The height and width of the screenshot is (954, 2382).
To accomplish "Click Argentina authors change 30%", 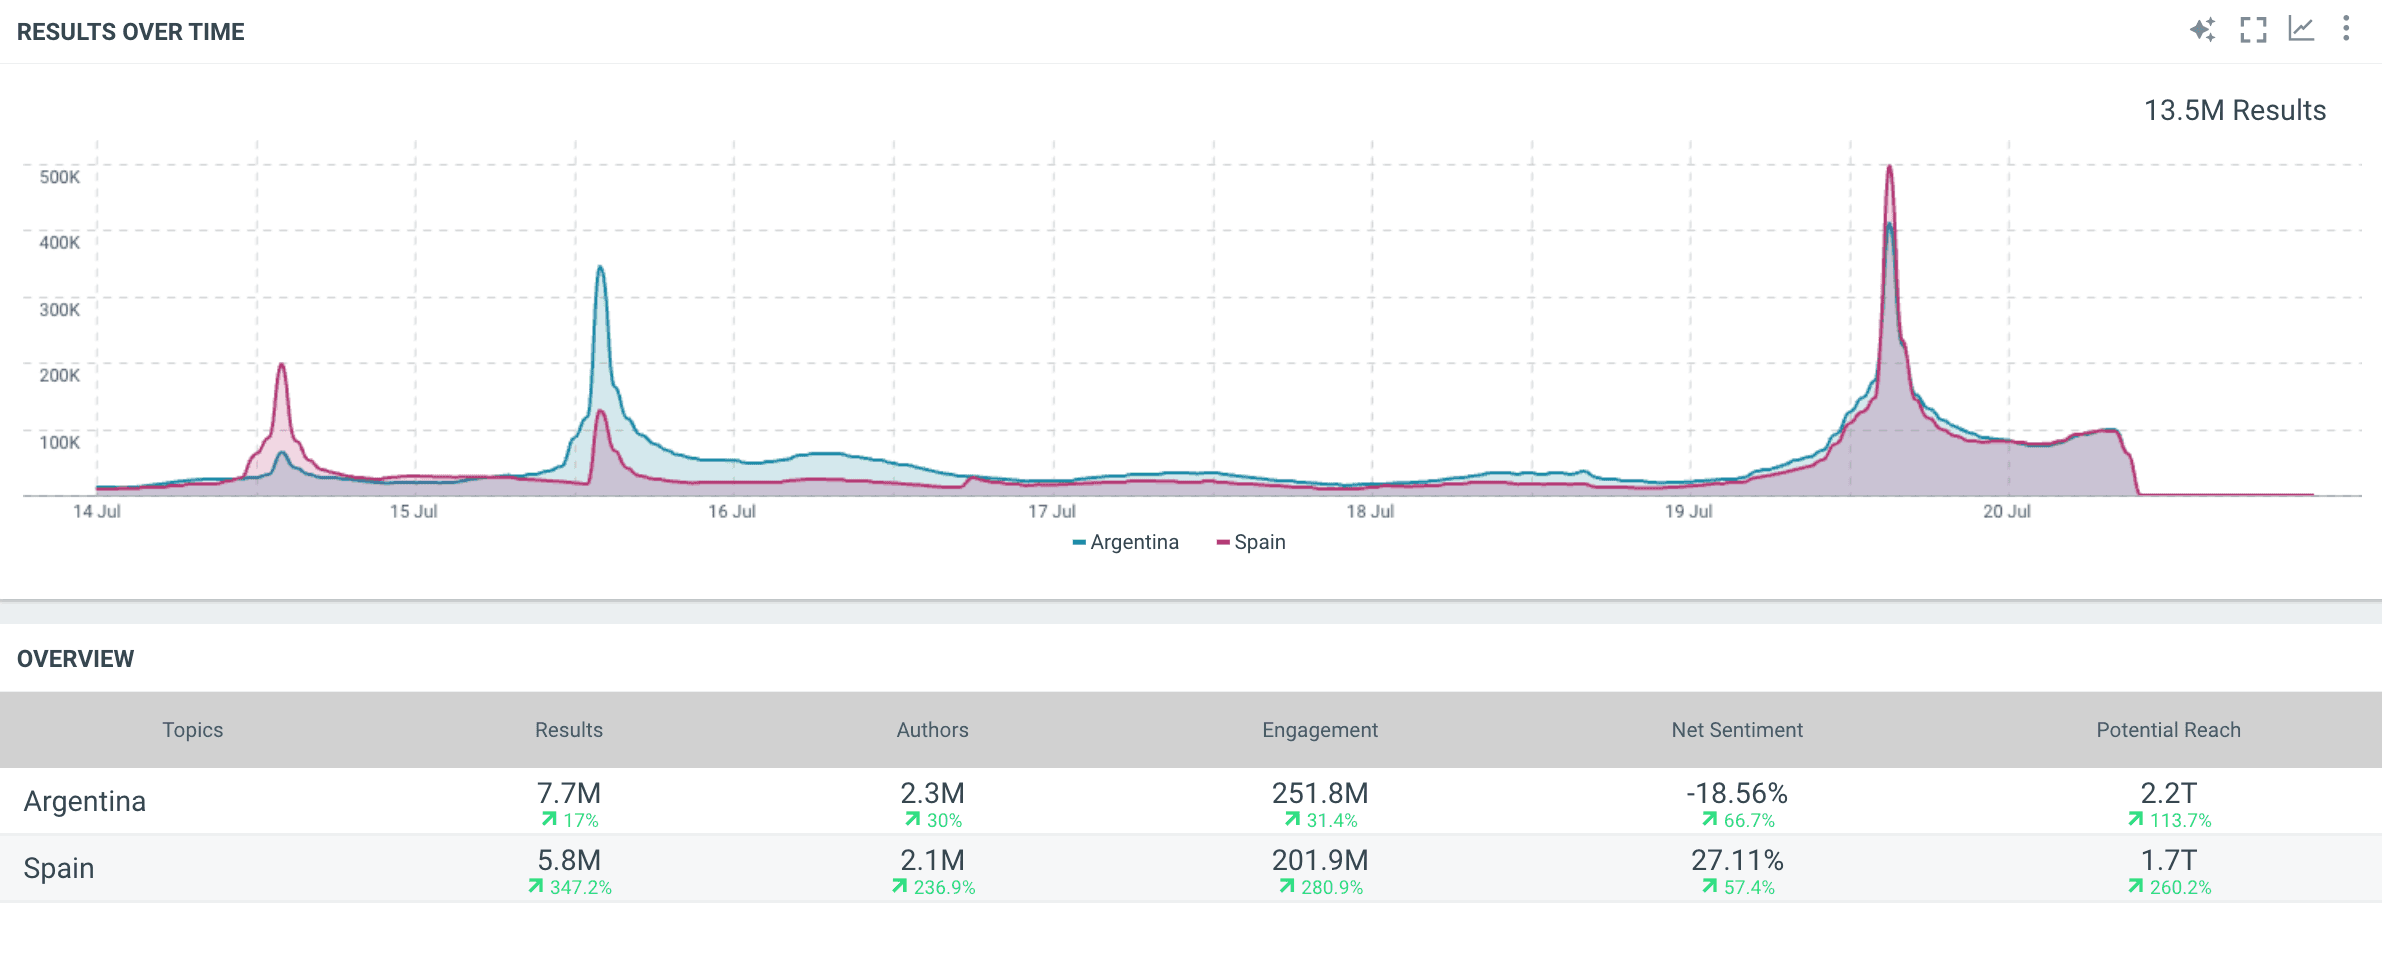I will (x=934, y=820).
